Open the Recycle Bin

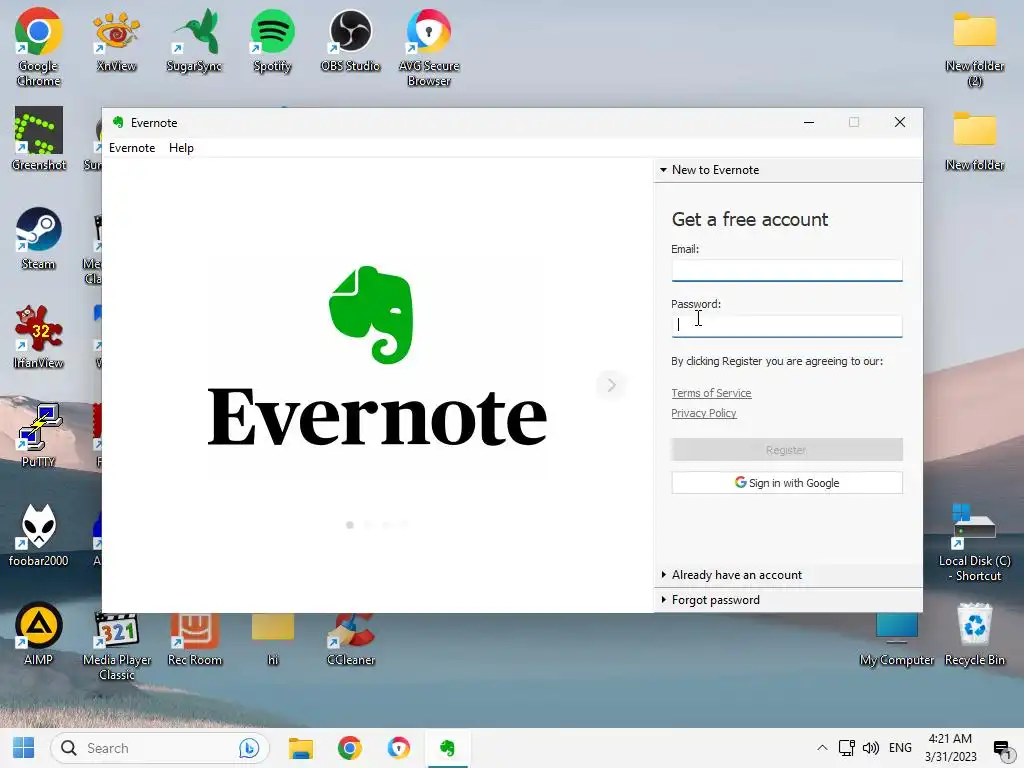coord(974,633)
